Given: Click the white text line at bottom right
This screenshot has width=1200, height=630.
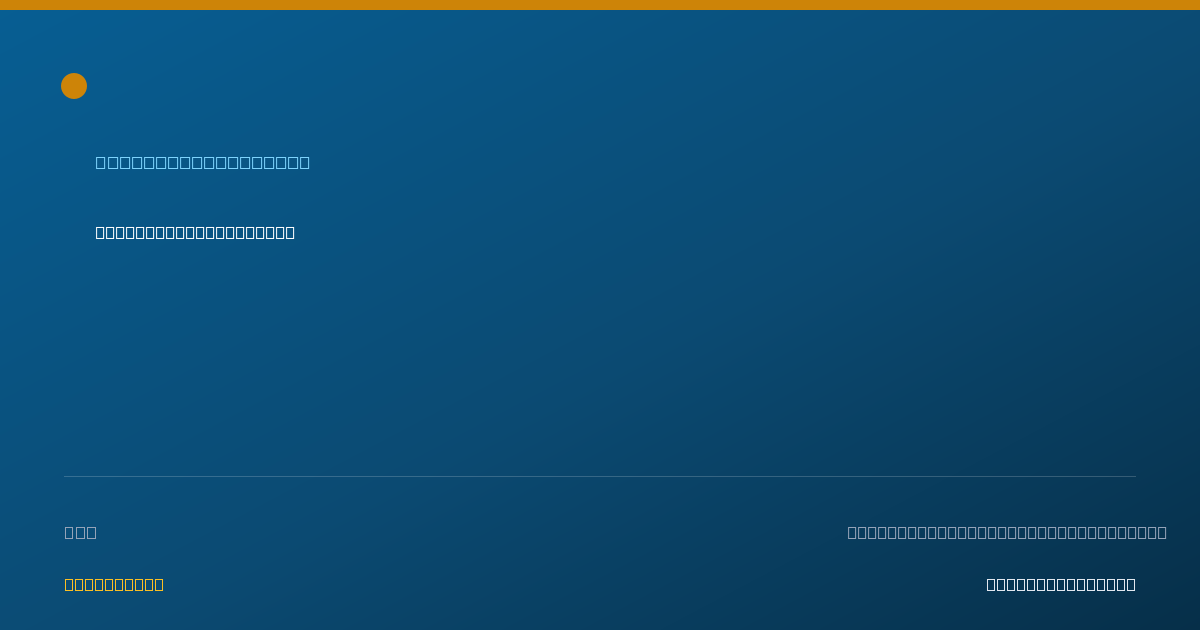Looking at the screenshot, I should [1061, 584].
